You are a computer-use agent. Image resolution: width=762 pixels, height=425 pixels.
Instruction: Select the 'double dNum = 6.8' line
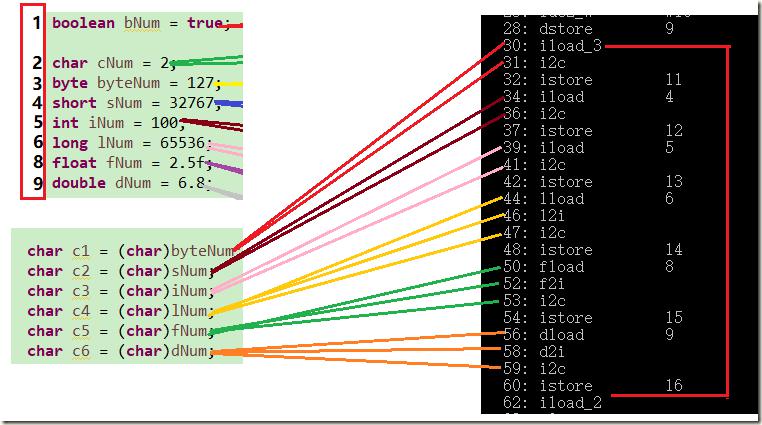[x=130, y=183]
